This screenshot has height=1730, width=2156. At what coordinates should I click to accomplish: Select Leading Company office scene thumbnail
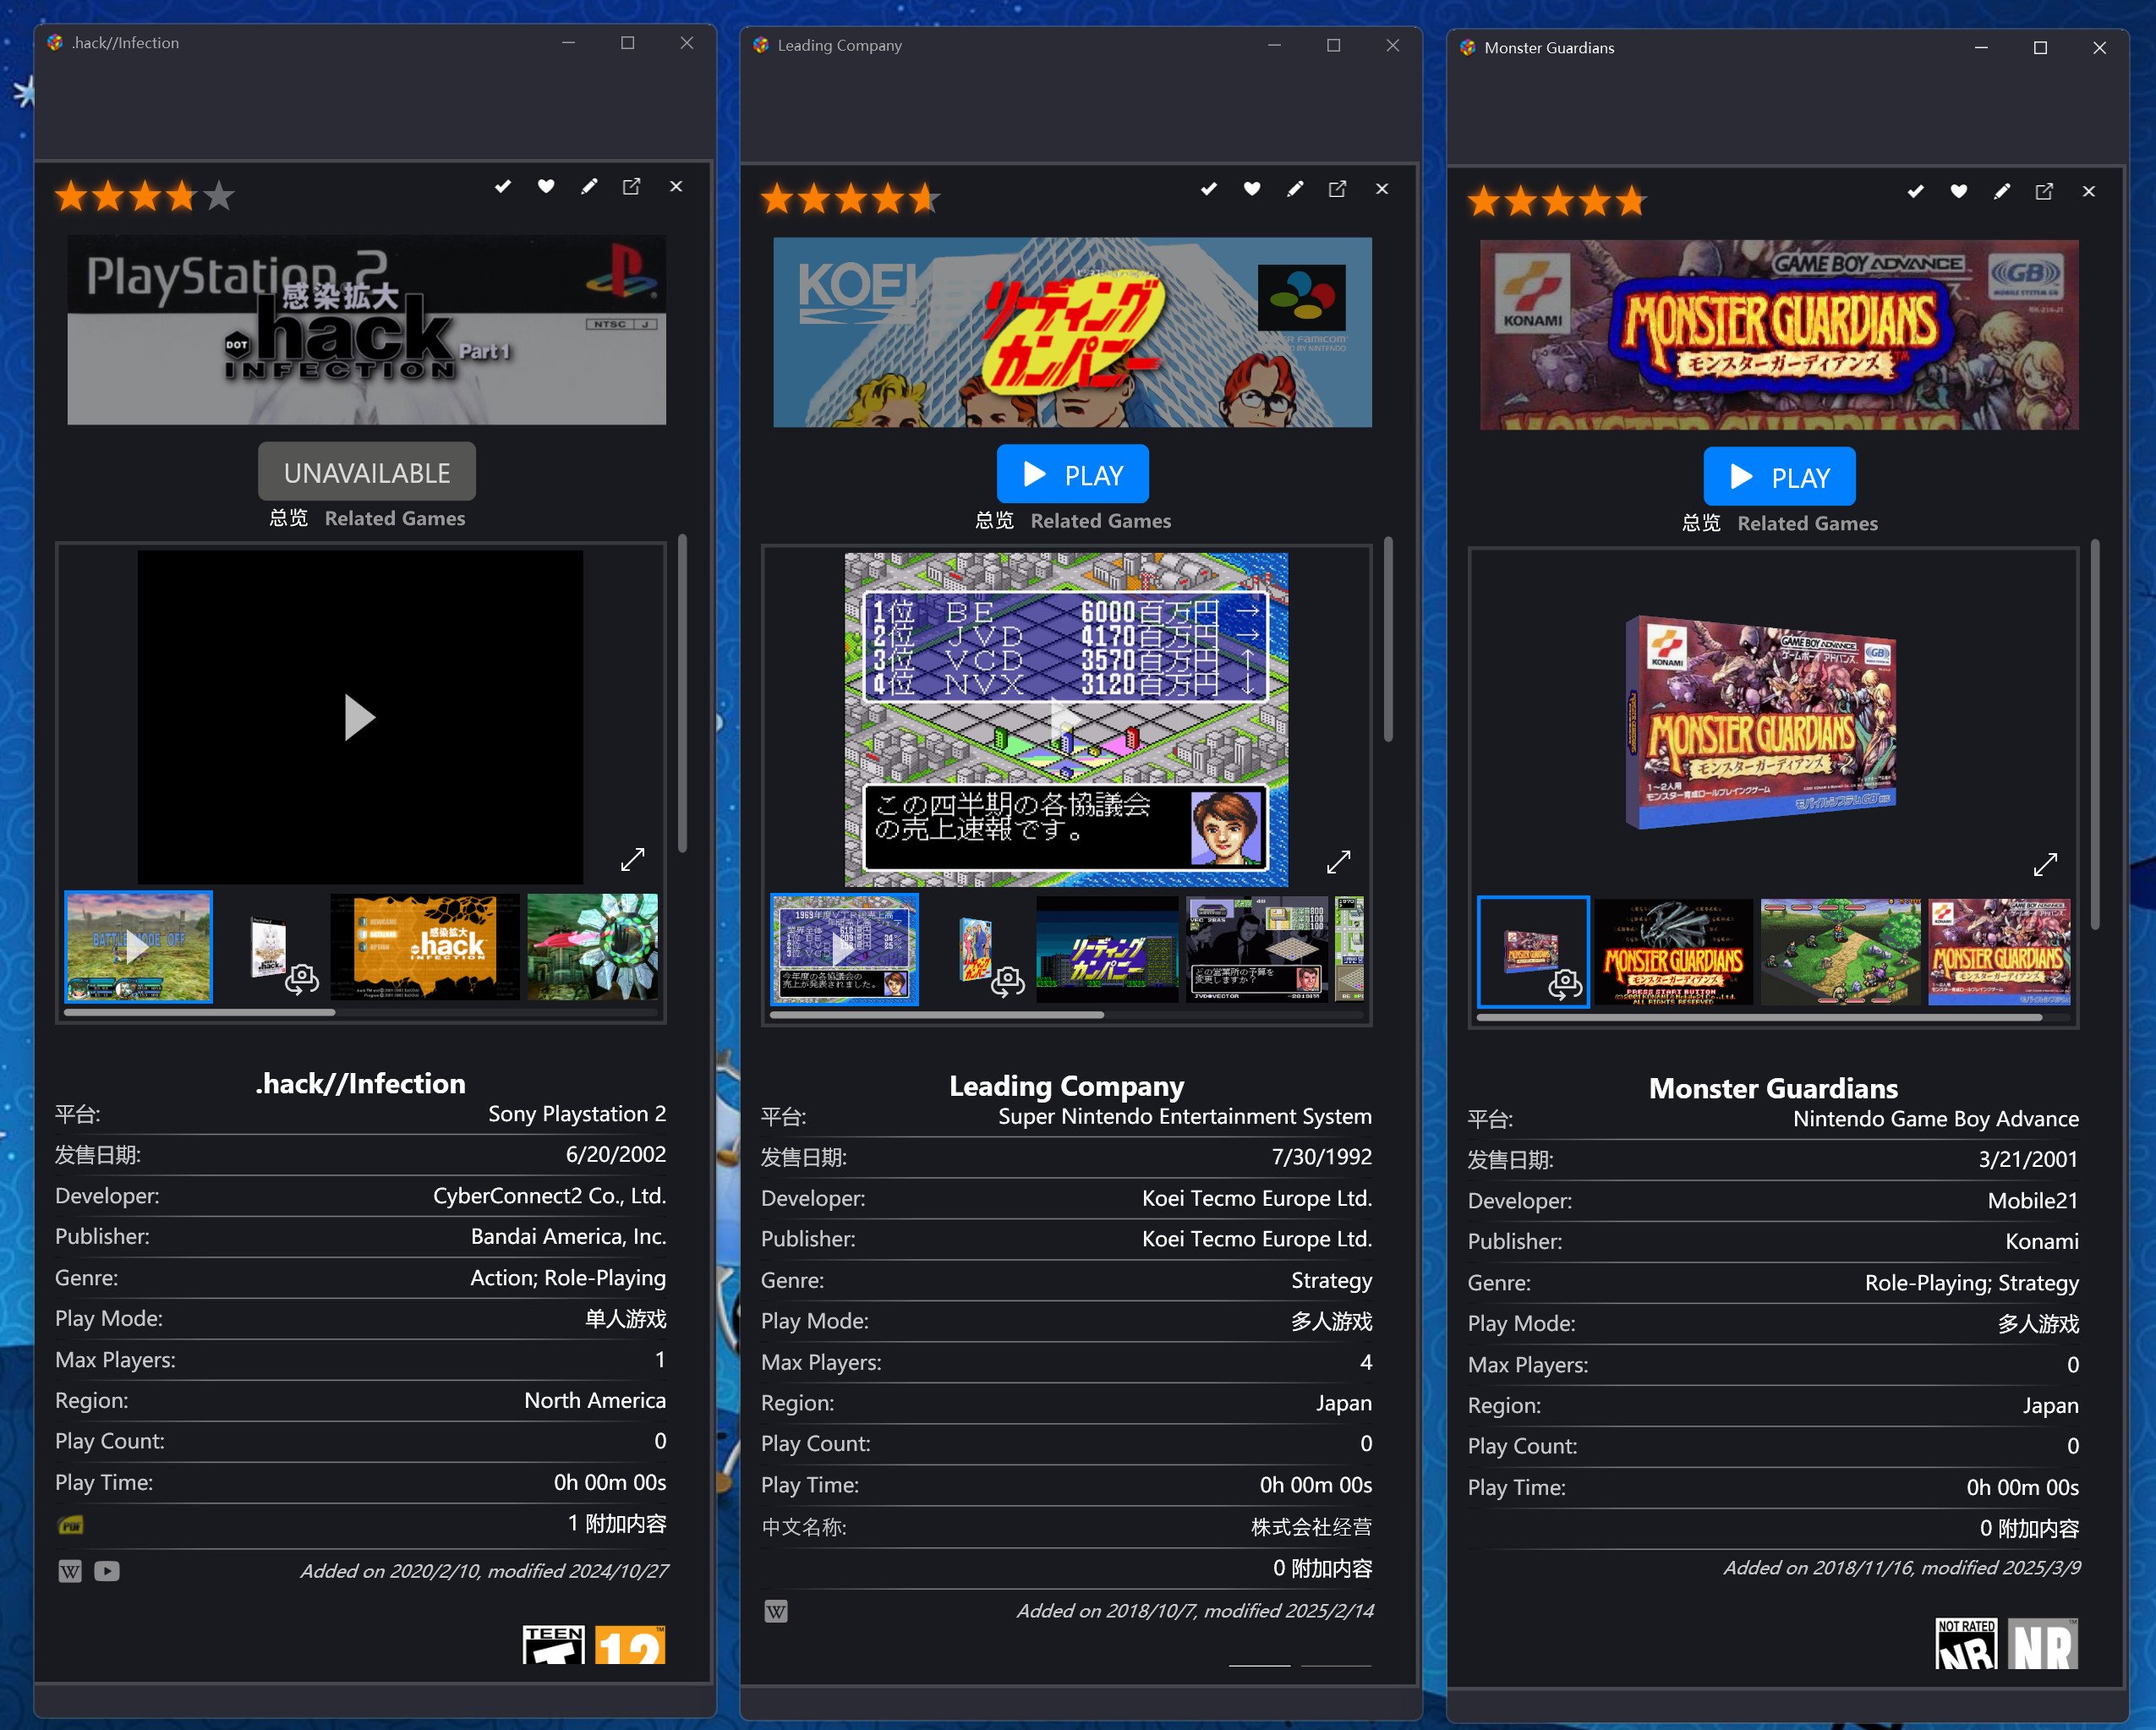[x=1257, y=950]
